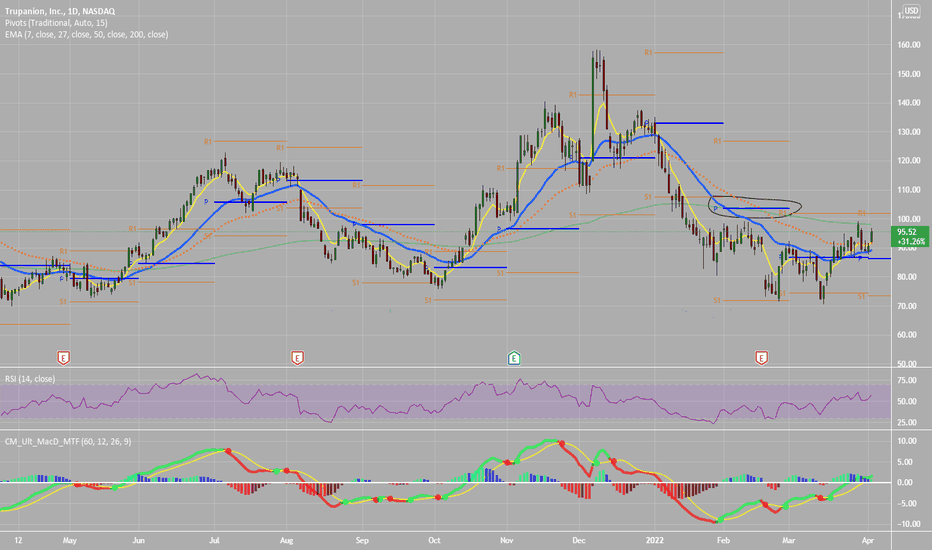The image size is (932, 550).
Task: Click the 110.00 price axis label
Action: pyautogui.click(x=909, y=190)
